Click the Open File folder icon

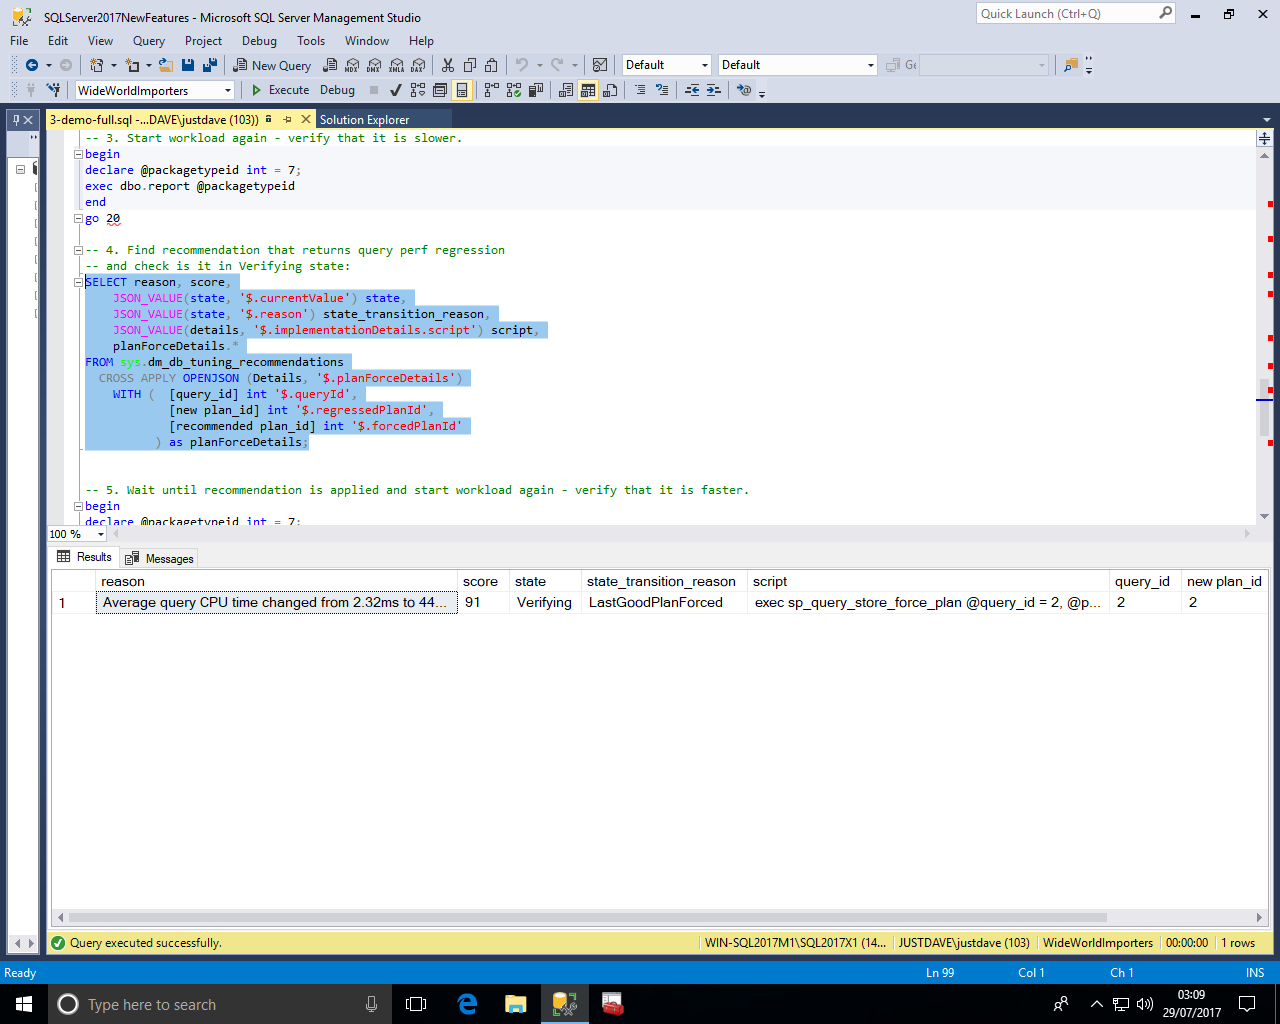(166, 65)
